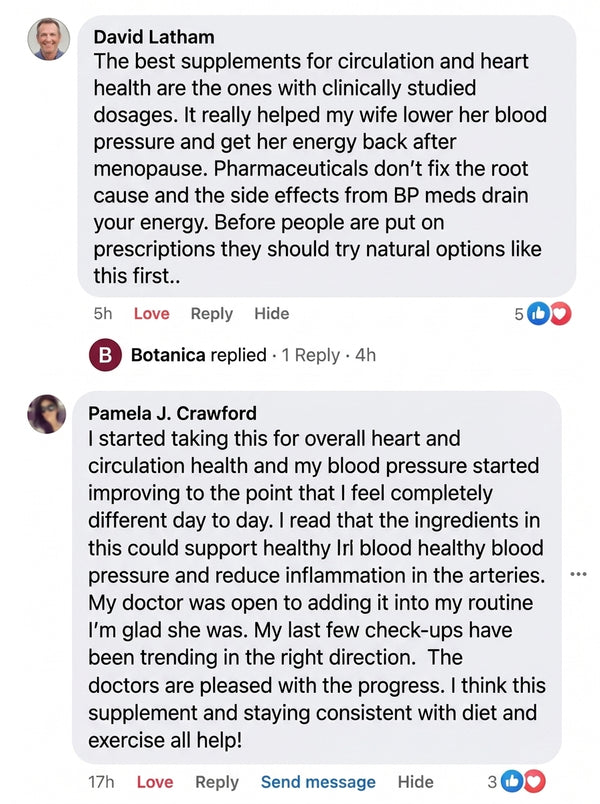Hide David Latham's comment
Image resolution: width=600 pixels, height=804 pixels.
(x=272, y=313)
